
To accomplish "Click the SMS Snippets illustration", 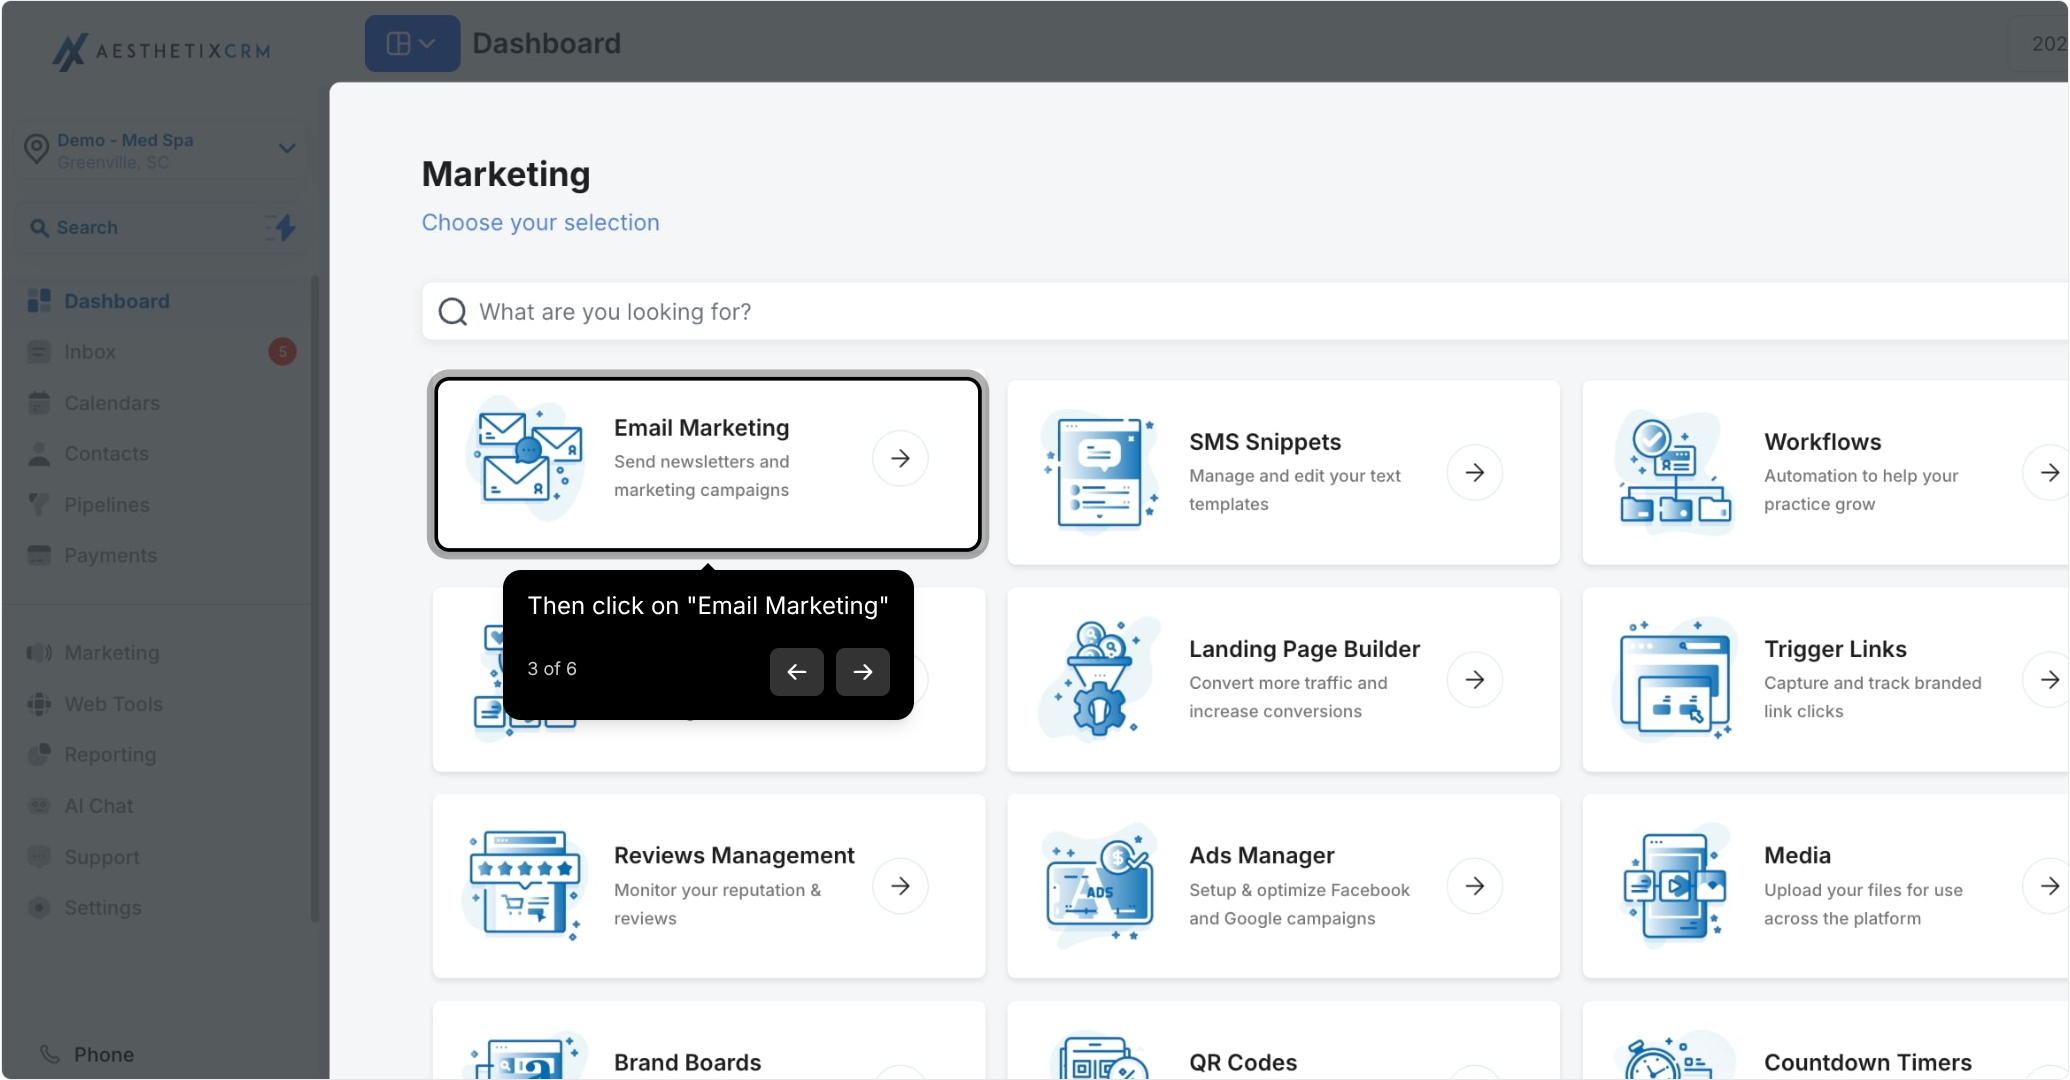I will coord(1100,472).
